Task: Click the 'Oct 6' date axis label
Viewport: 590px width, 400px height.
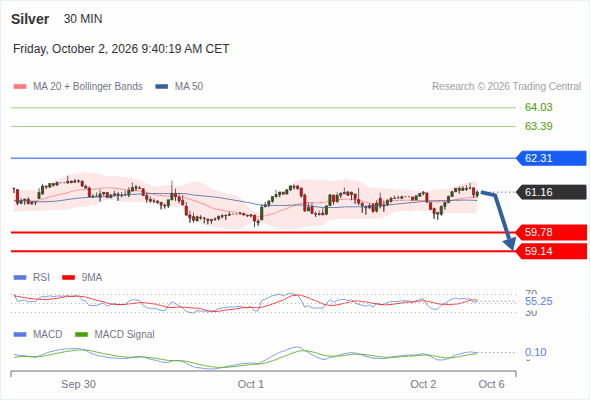Action: click(x=491, y=384)
